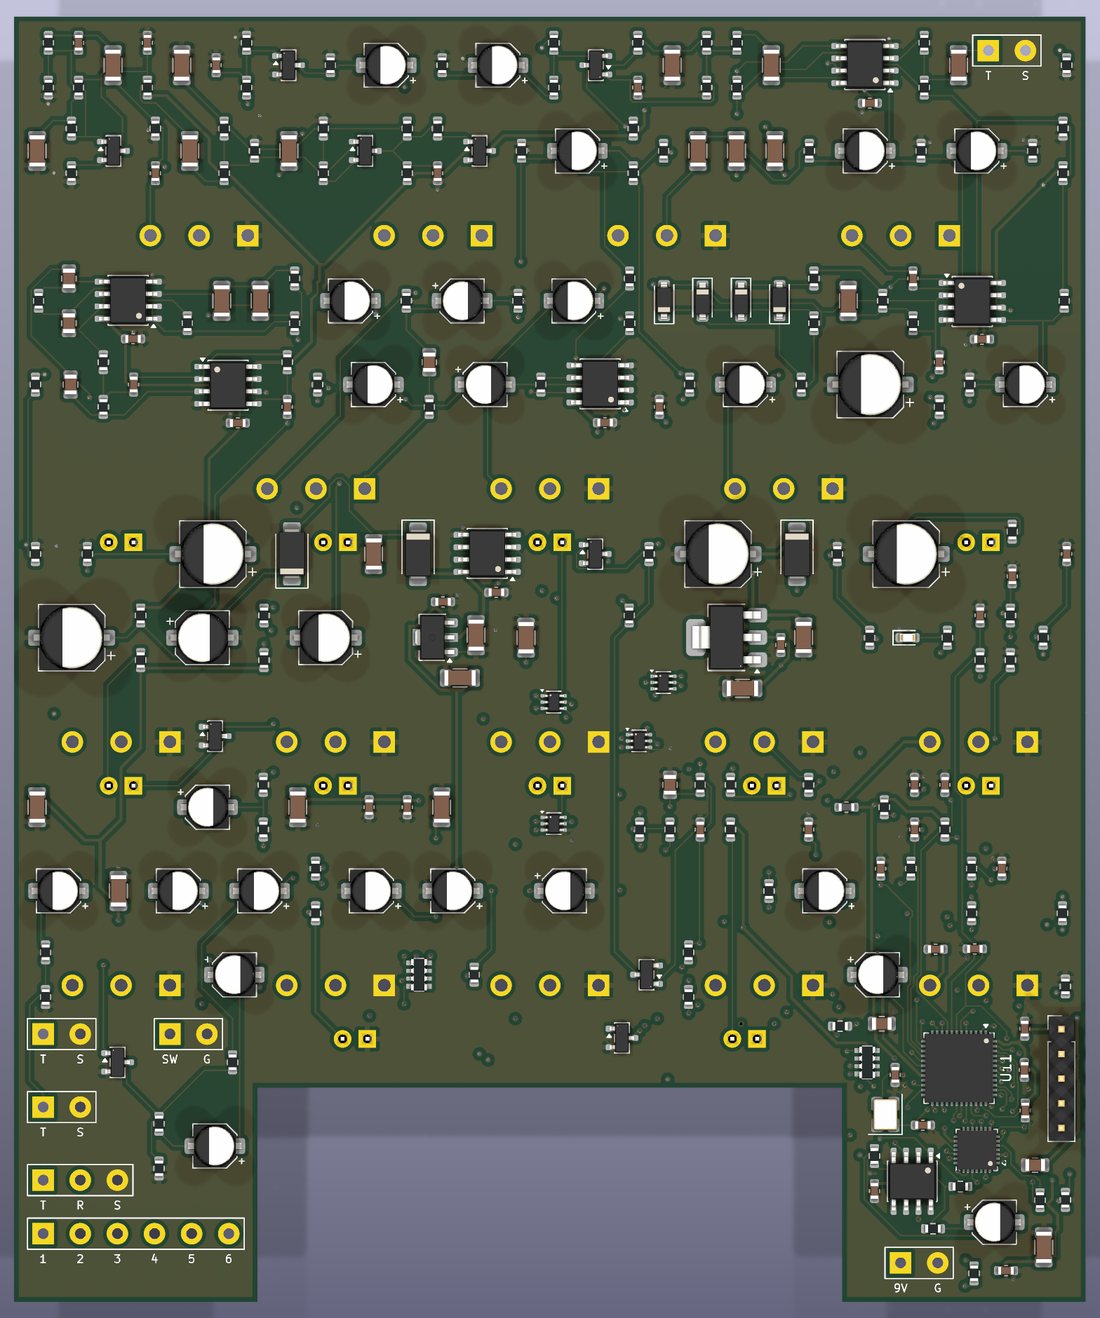Click the SOIC-8 chip above 9V header
1100x1318 pixels.
911,1180
